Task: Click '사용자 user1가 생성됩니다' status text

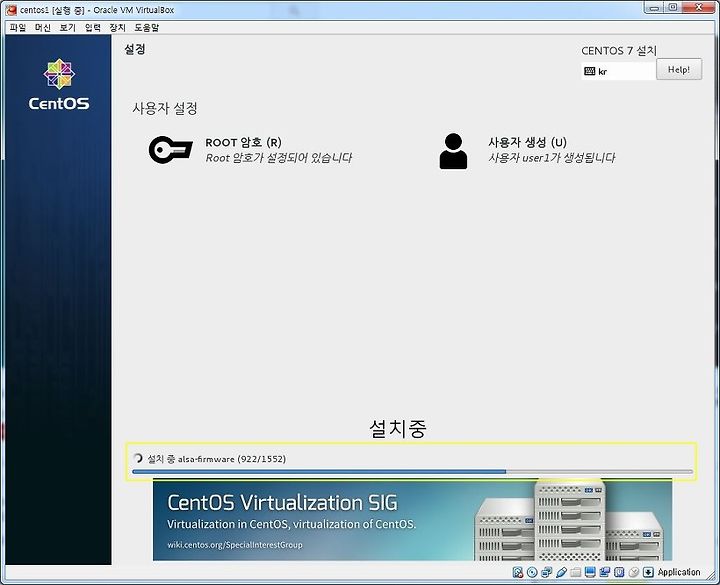Action: tap(551, 158)
